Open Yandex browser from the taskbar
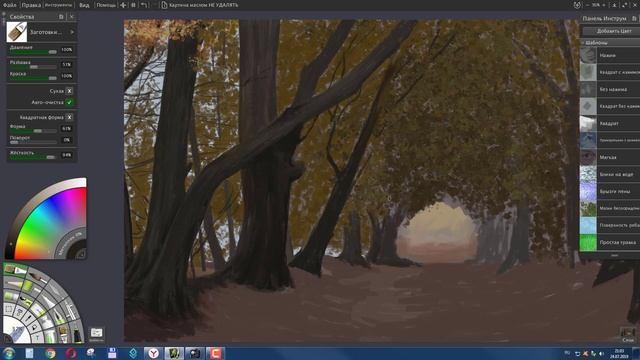Screen dimensions: 640x360 153,353
